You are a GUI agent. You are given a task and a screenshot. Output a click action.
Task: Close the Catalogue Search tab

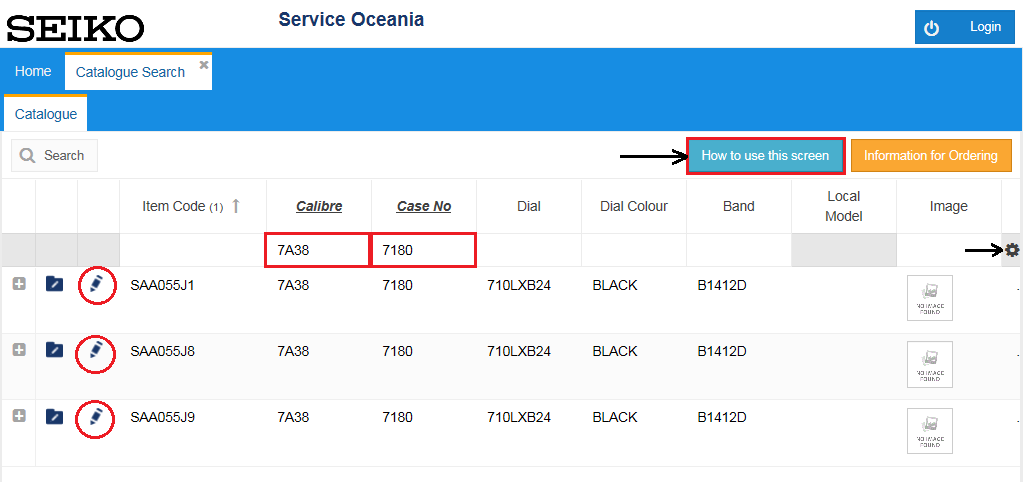click(204, 64)
